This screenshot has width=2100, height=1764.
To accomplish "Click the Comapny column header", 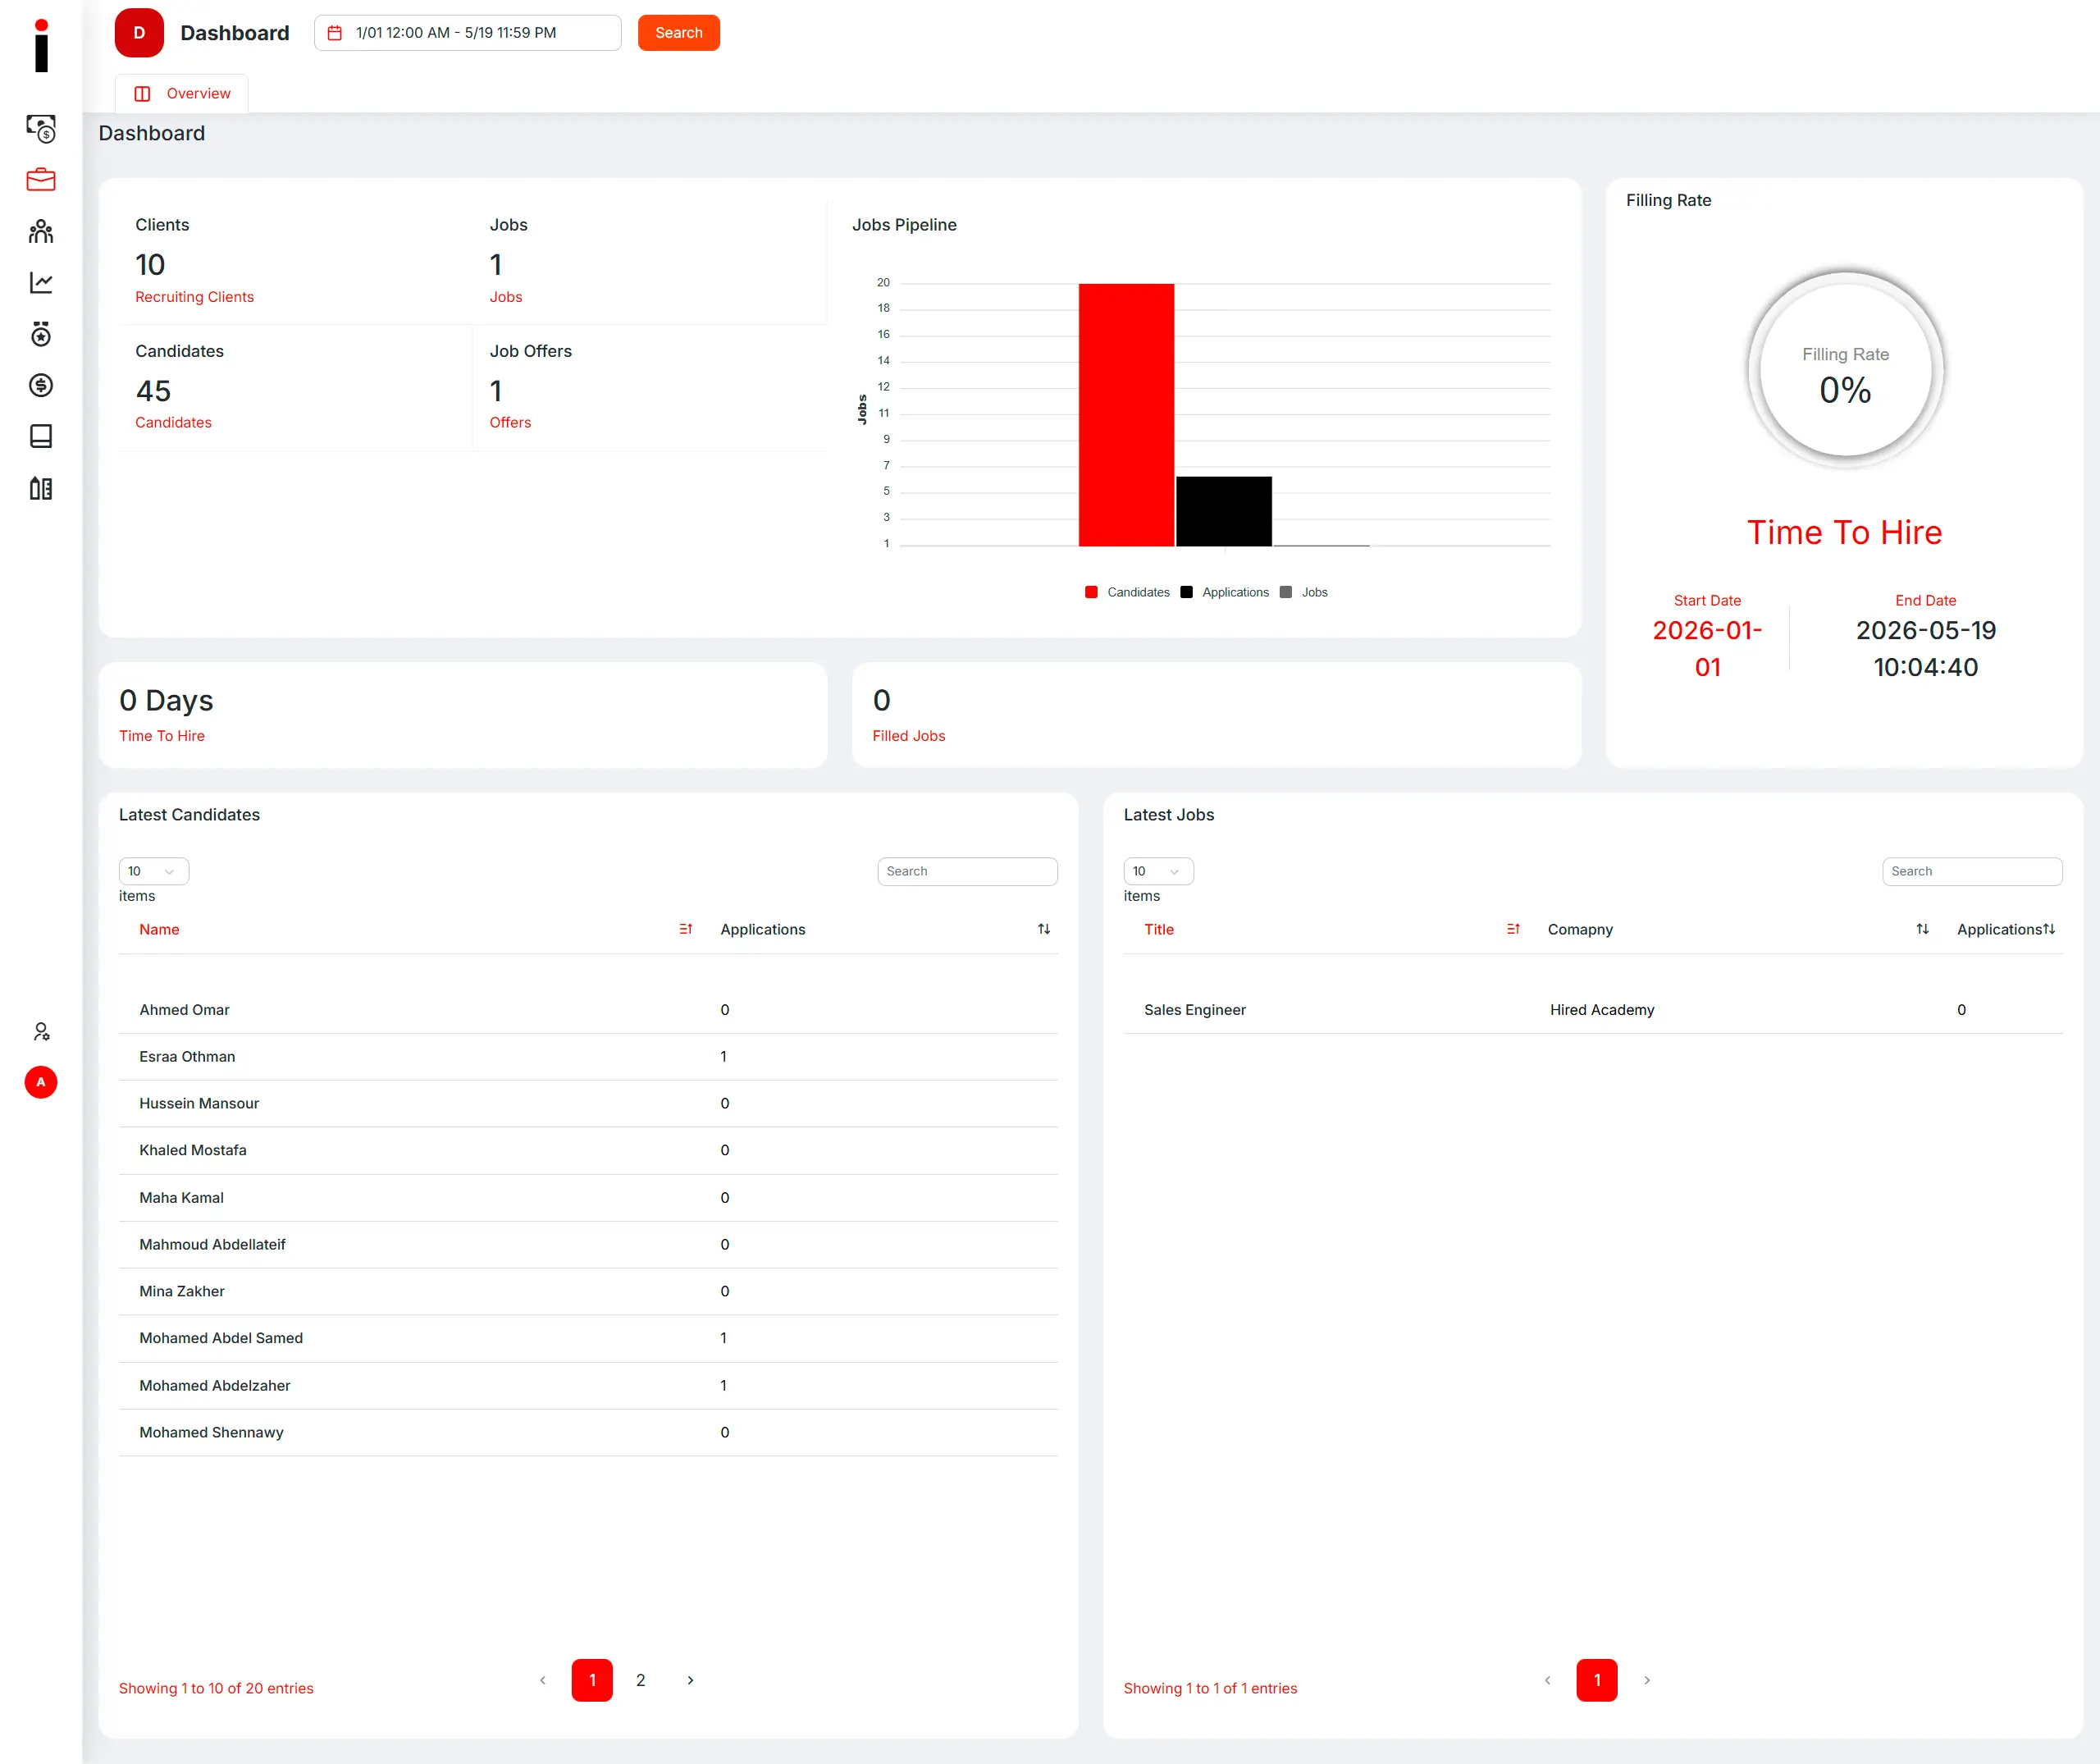I will [x=1580, y=929].
